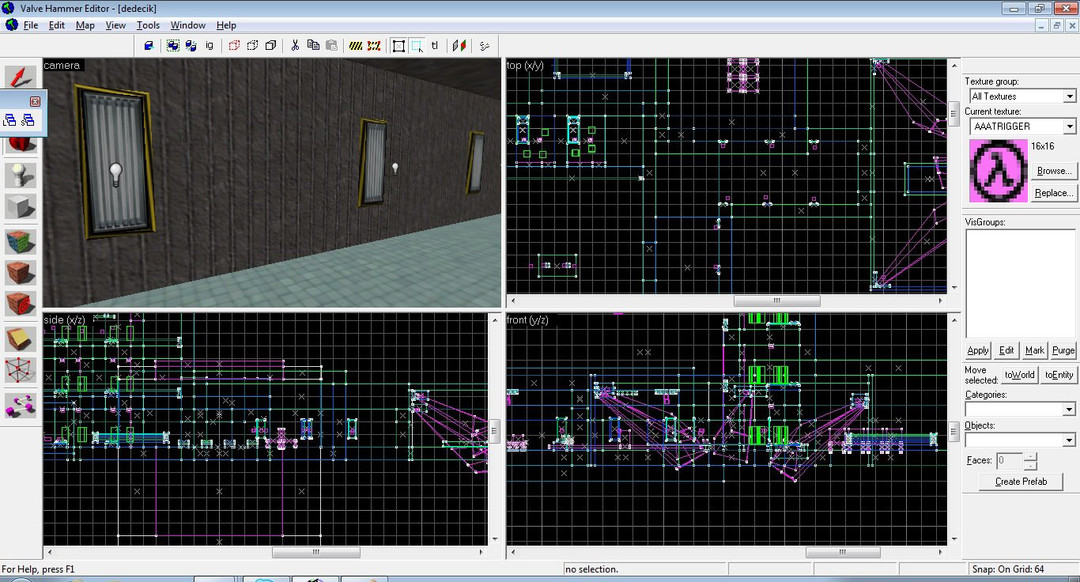Click the VisGroups Purge button
This screenshot has height=582, width=1080.
[x=1063, y=350]
